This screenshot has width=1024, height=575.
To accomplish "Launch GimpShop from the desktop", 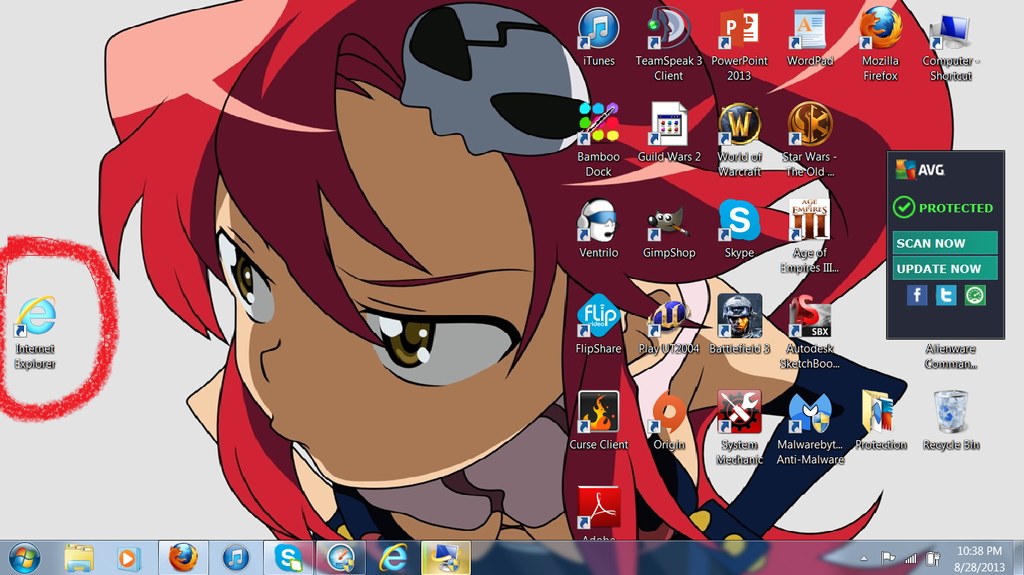I will click(669, 229).
